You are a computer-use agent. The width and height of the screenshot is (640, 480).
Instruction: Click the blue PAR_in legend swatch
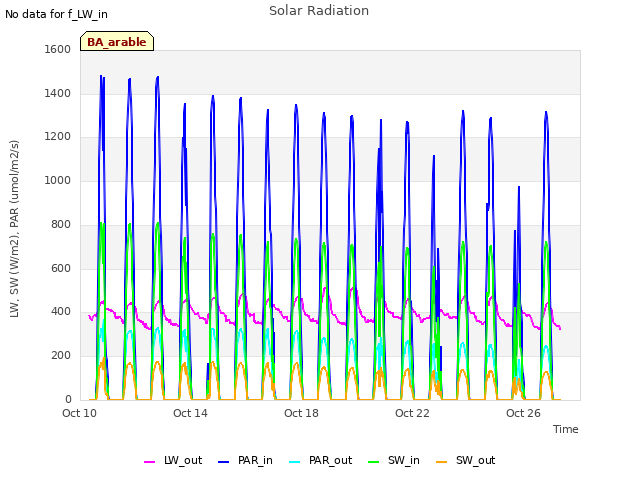coord(224,462)
